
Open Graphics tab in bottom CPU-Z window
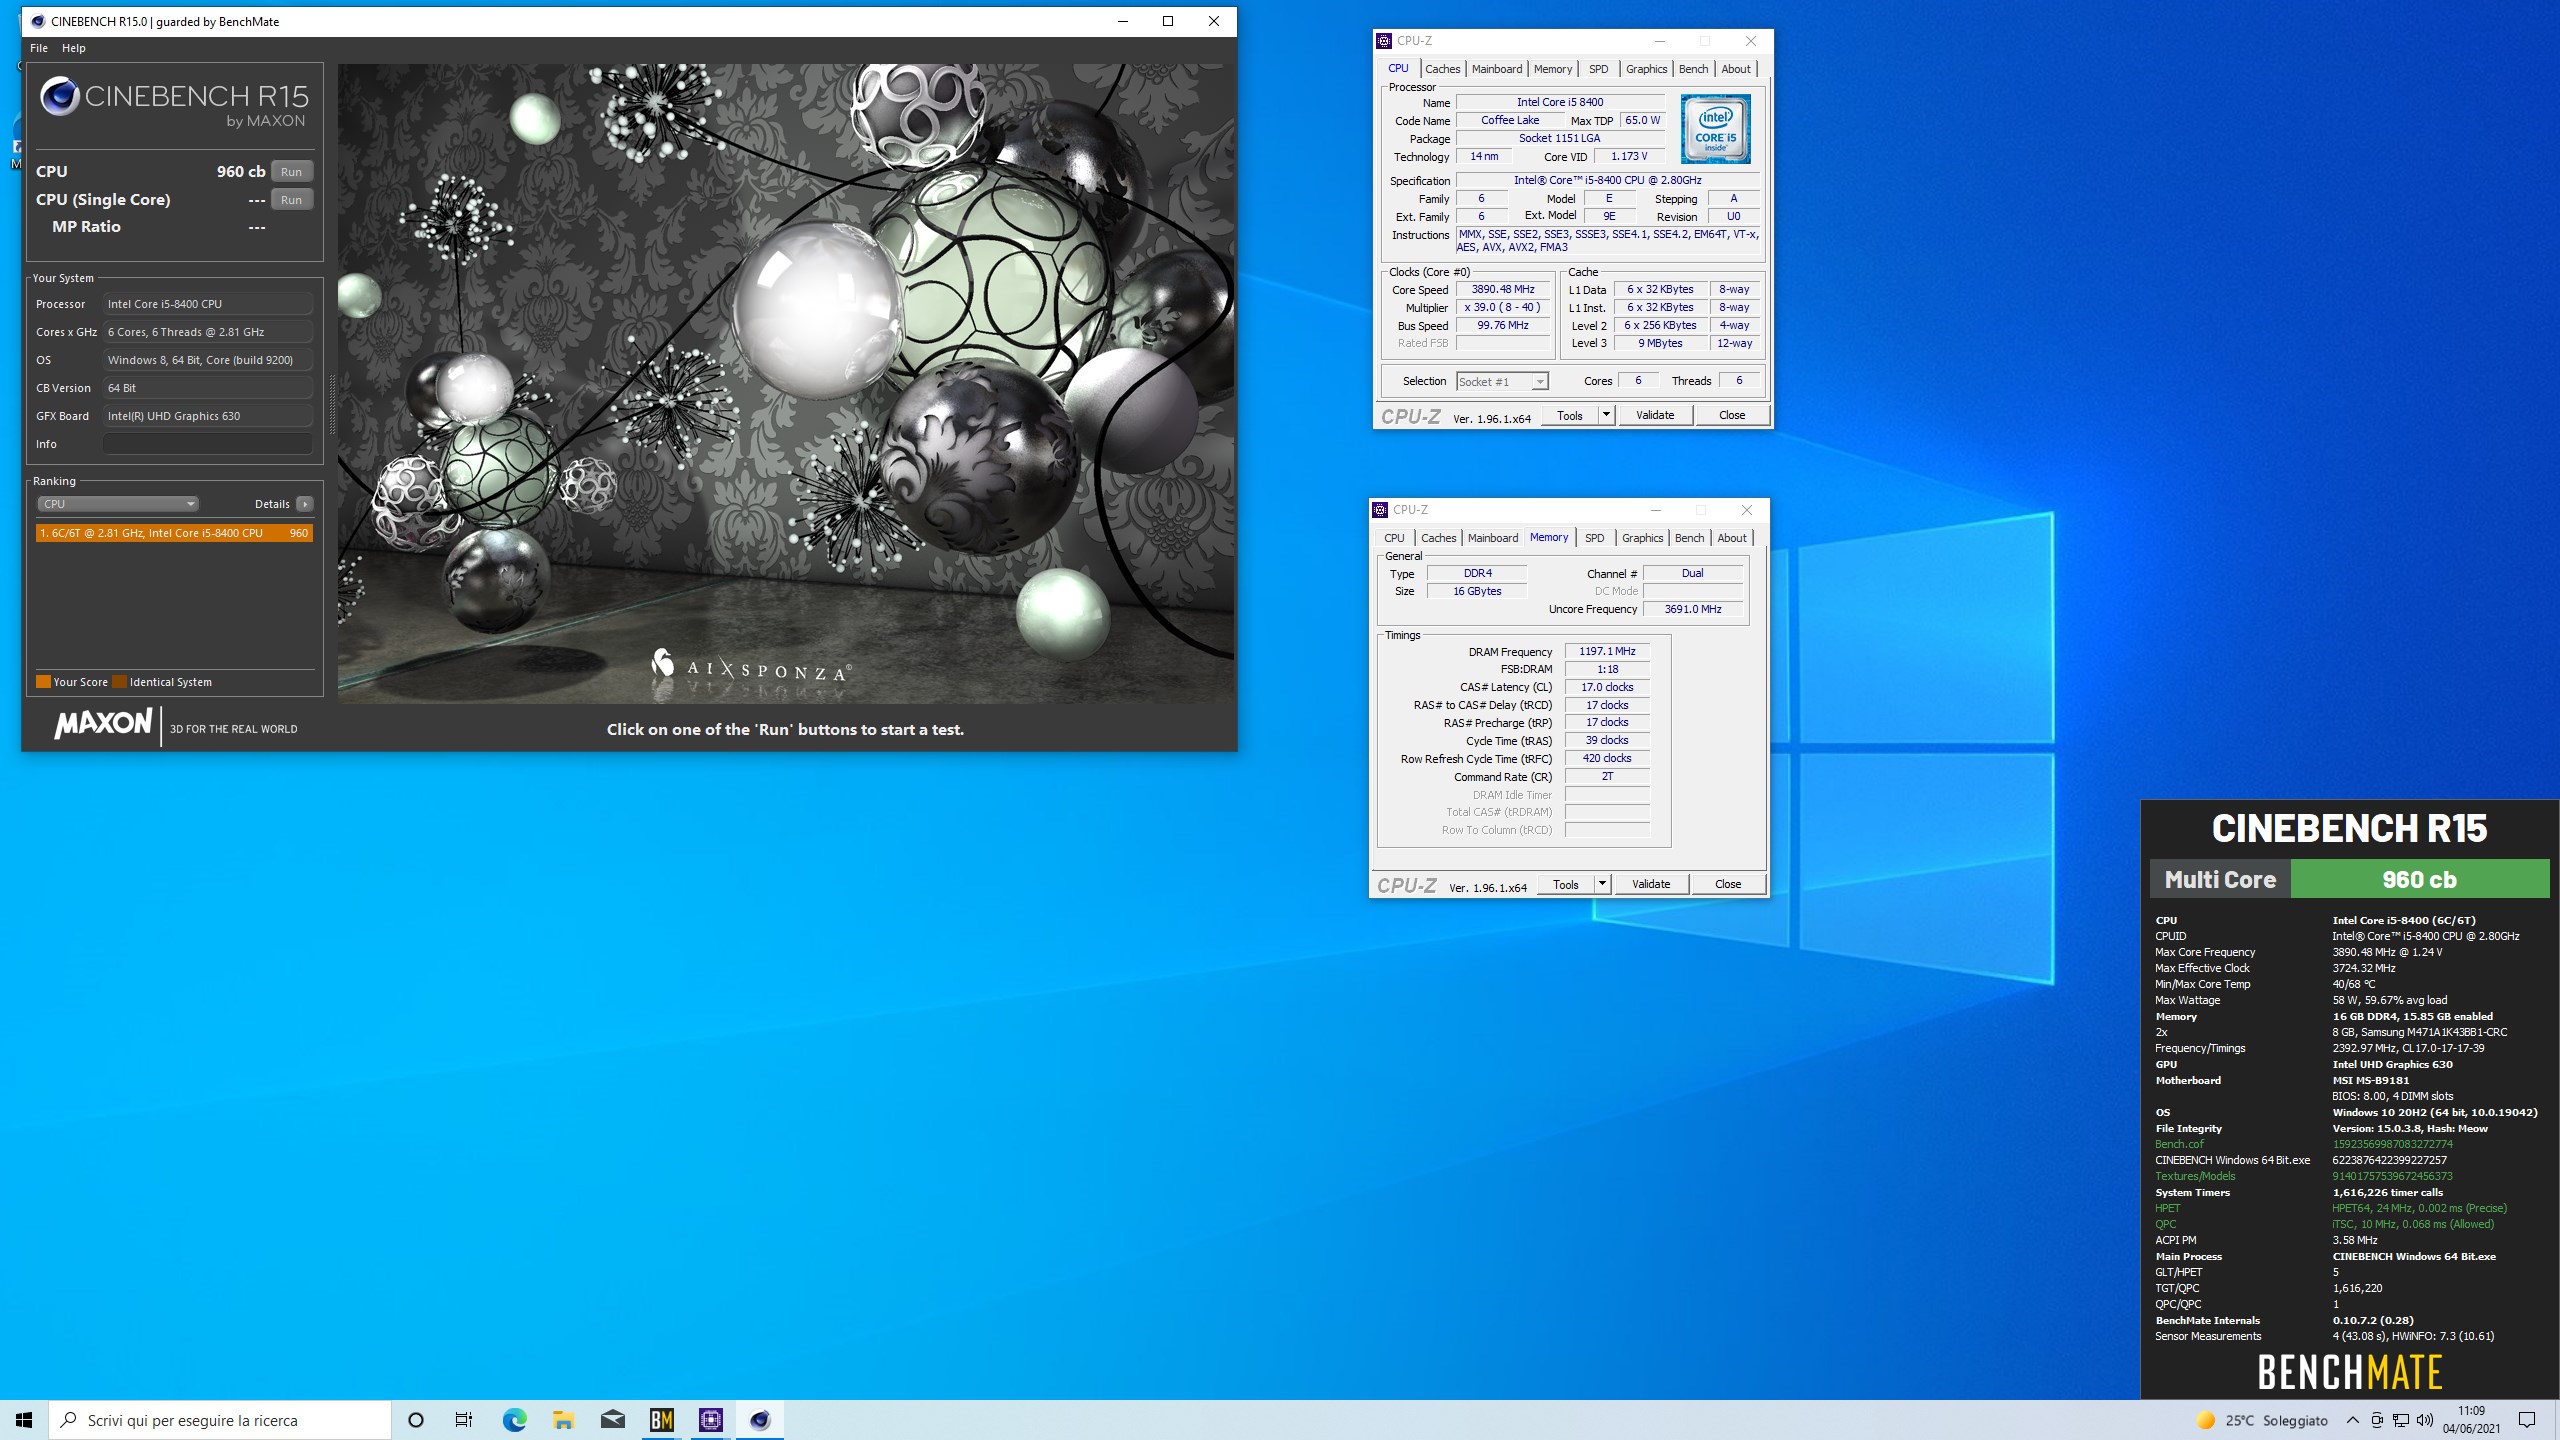coord(1642,538)
